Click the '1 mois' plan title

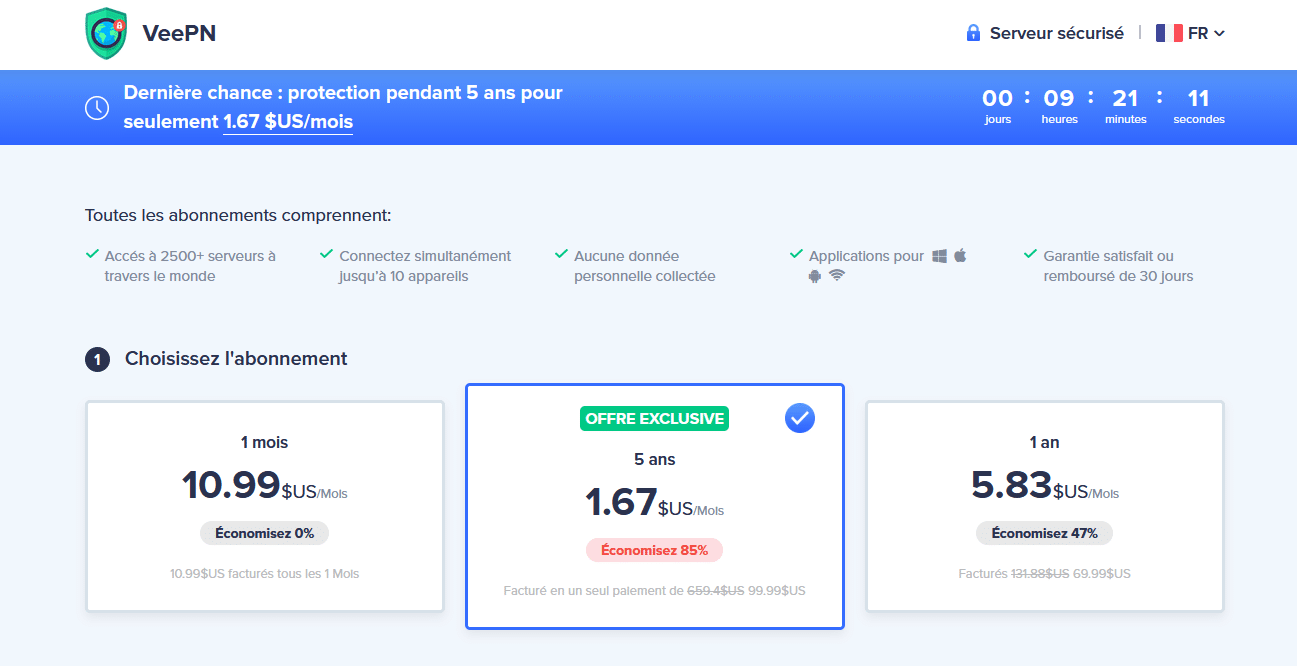[264, 442]
